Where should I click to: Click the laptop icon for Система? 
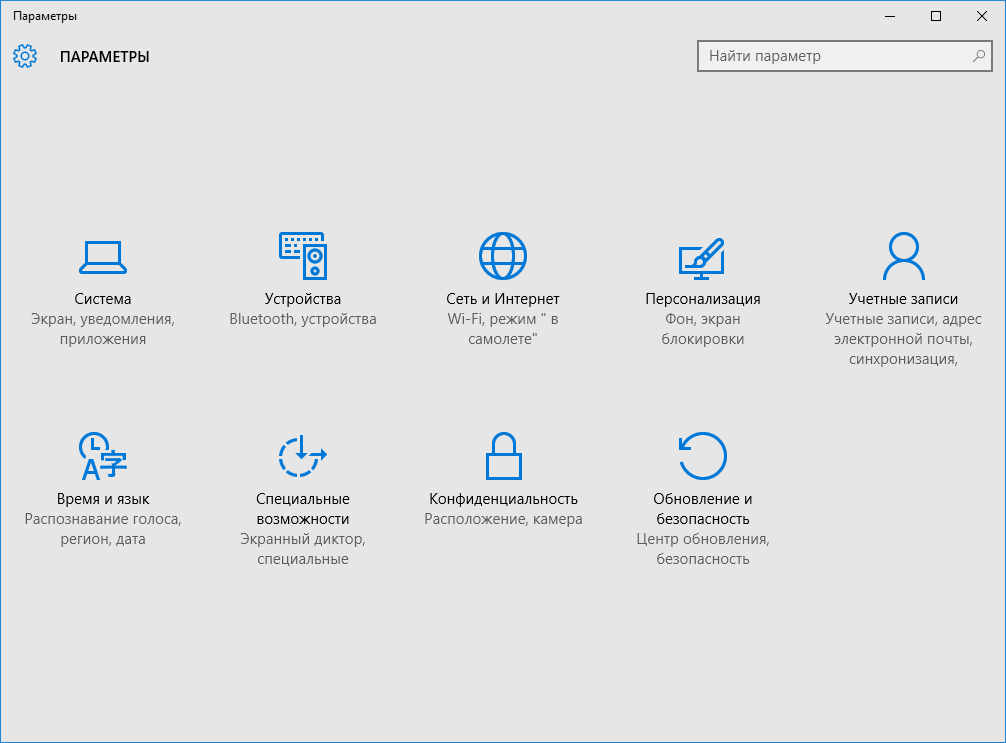(103, 257)
